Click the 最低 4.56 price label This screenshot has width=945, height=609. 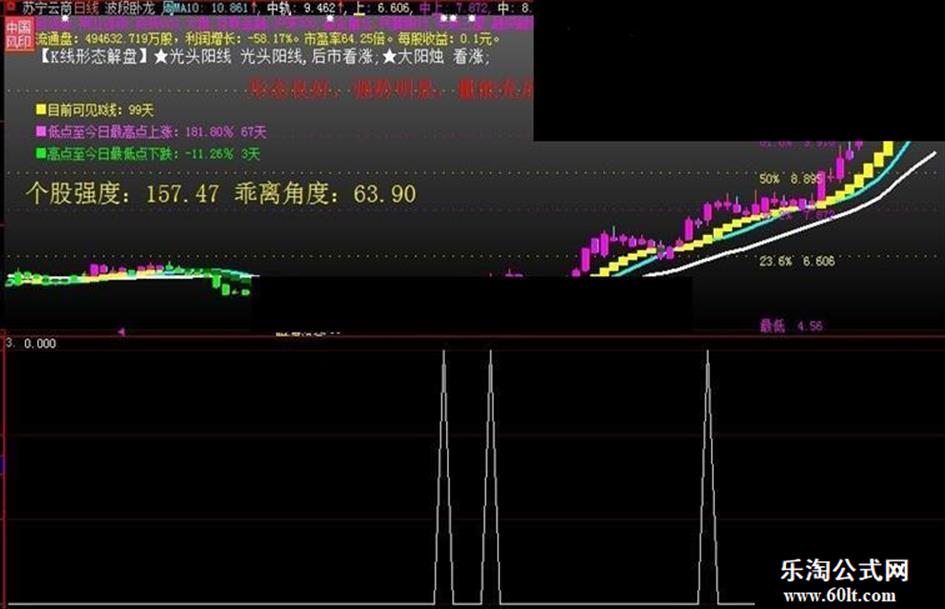tap(791, 326)
